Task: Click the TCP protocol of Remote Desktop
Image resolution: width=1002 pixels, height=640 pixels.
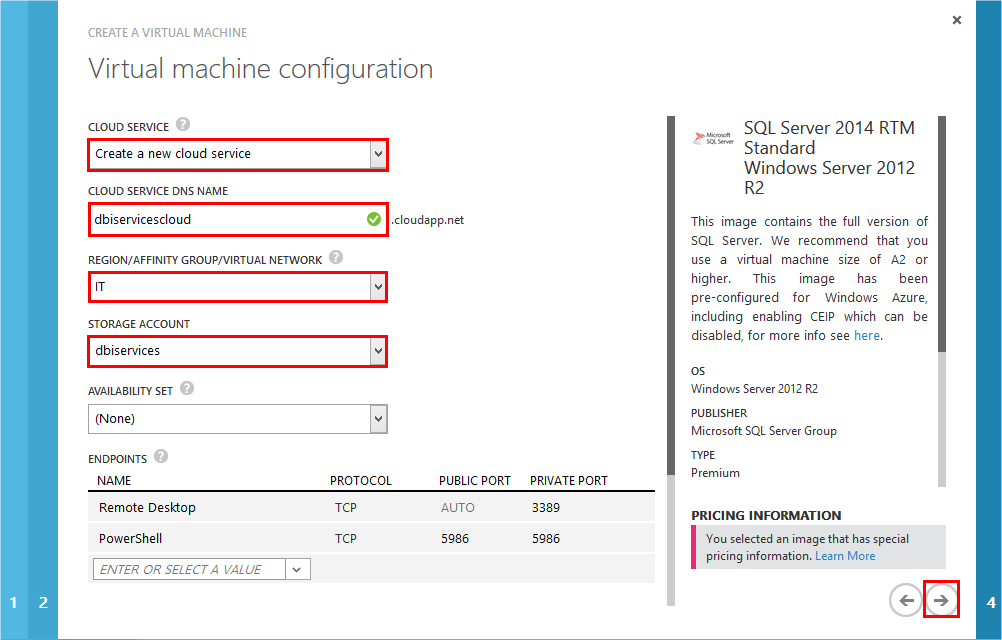Action: click(346, 508)
